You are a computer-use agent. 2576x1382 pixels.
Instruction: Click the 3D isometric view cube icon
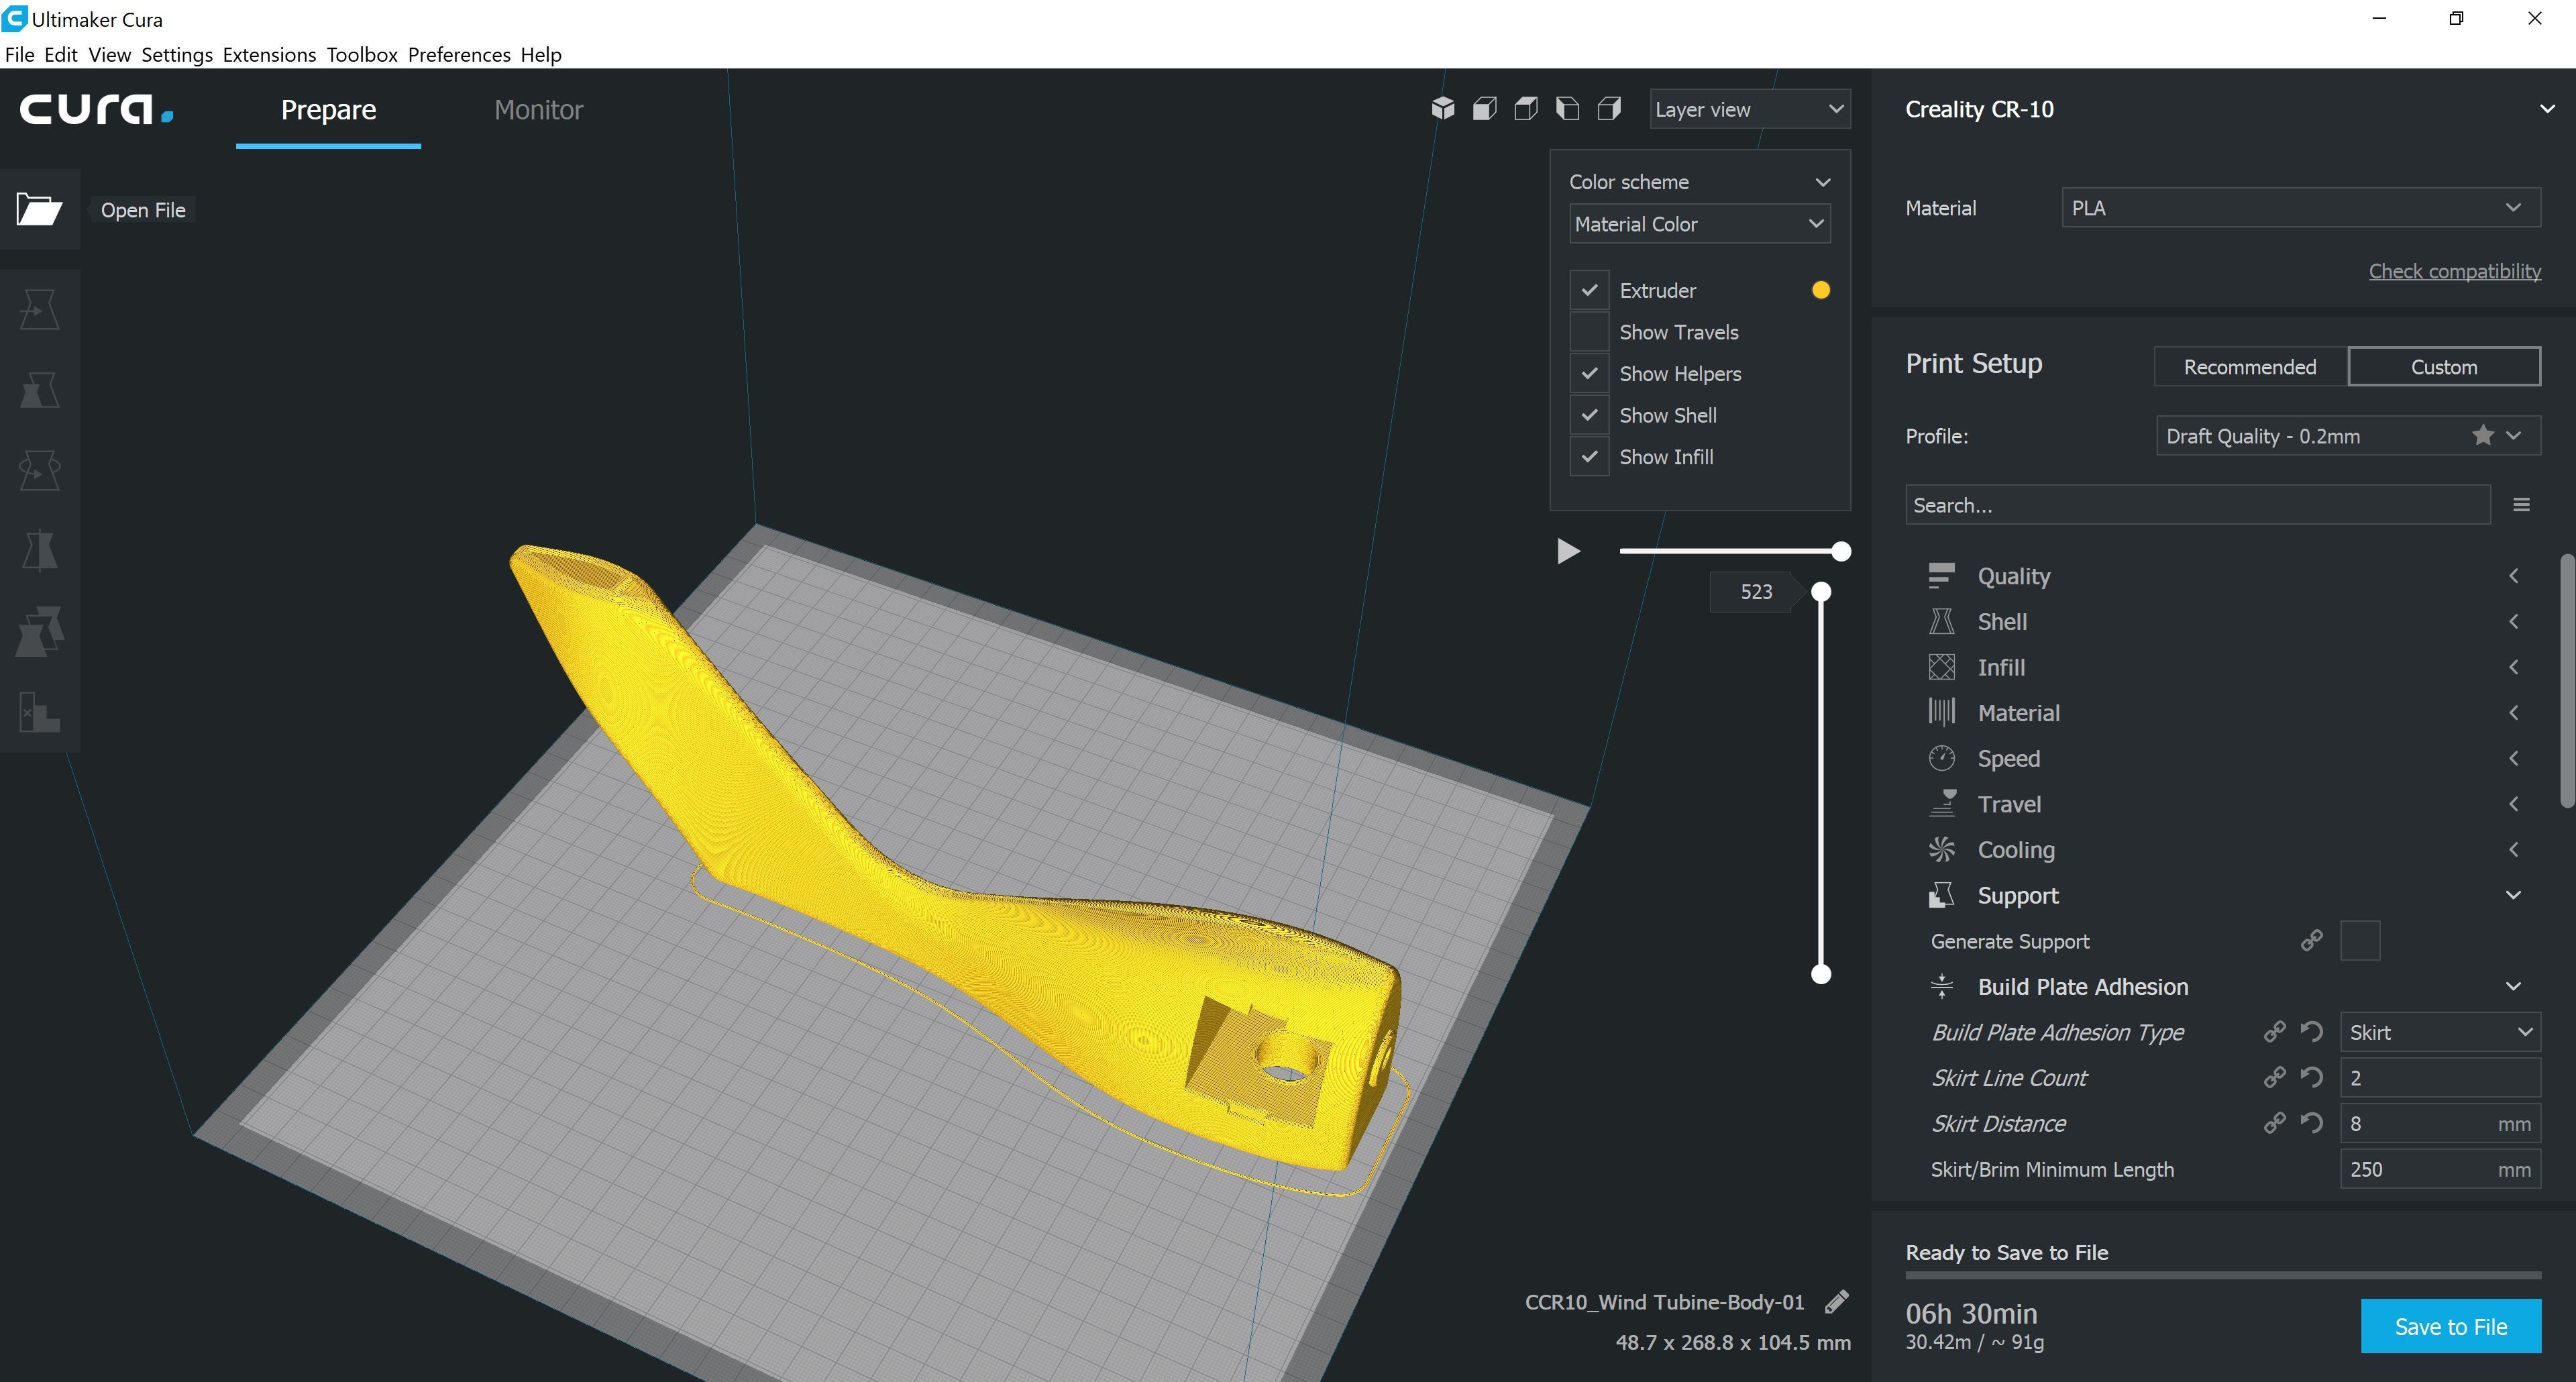pyautogui.click(x=1442, y=109)
